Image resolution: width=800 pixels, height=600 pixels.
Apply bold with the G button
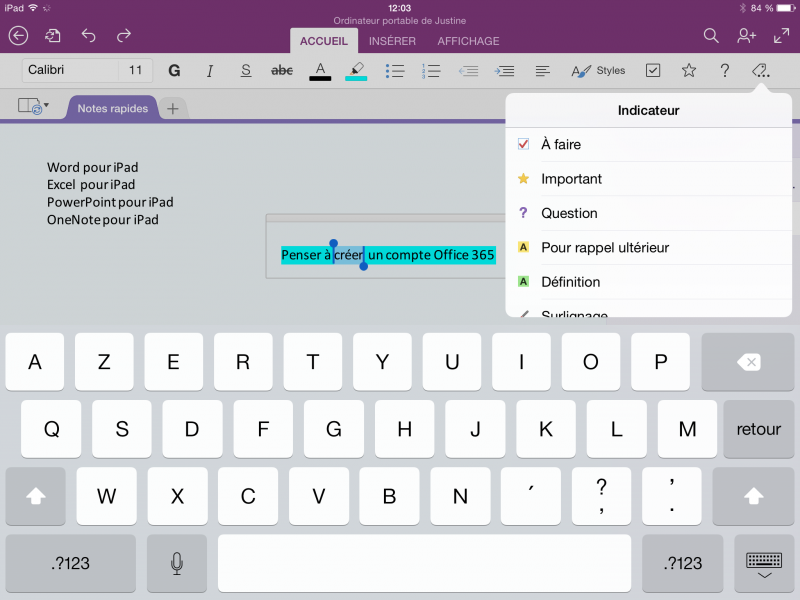click(x=174, y=70)
